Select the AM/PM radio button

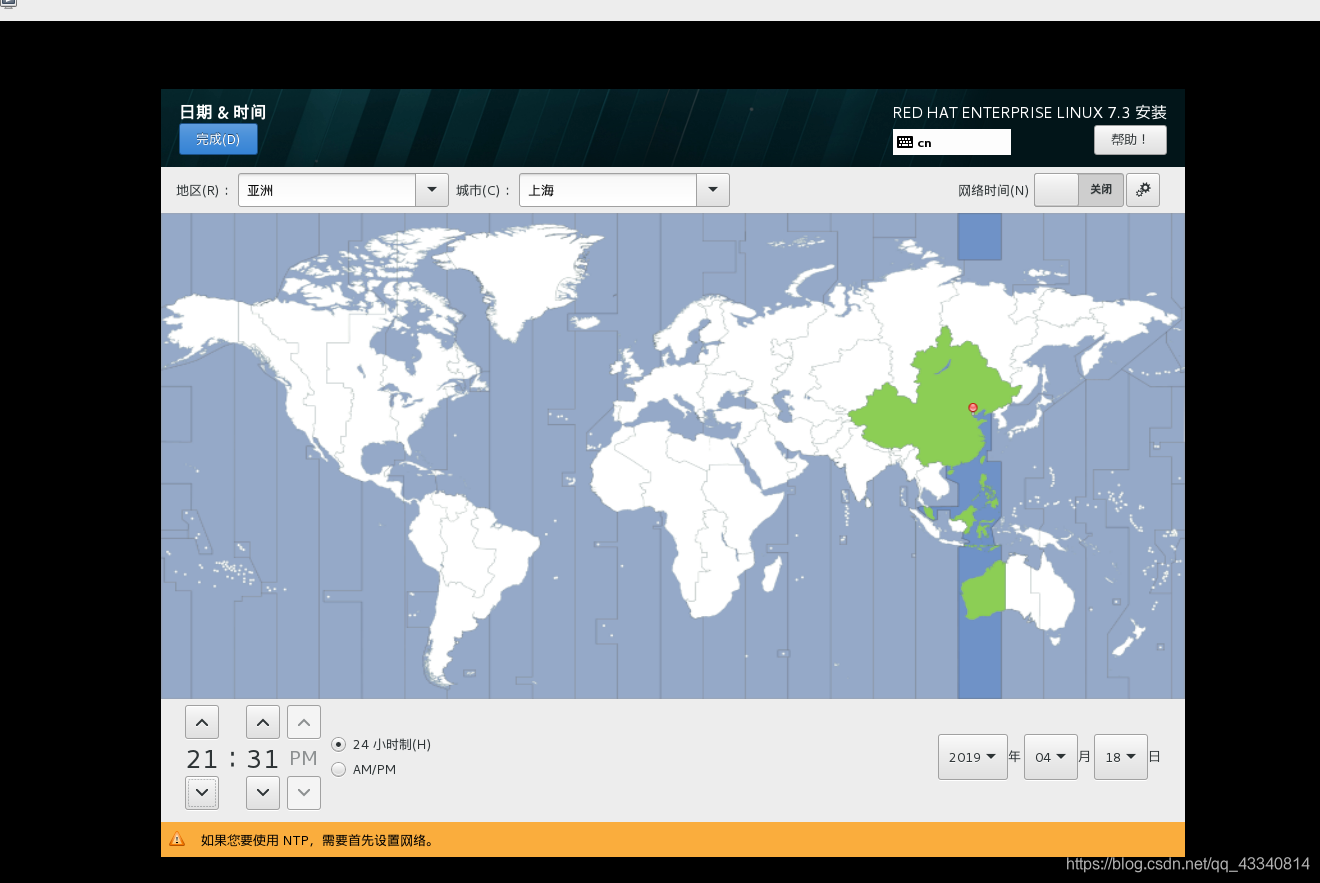[338, 769]
